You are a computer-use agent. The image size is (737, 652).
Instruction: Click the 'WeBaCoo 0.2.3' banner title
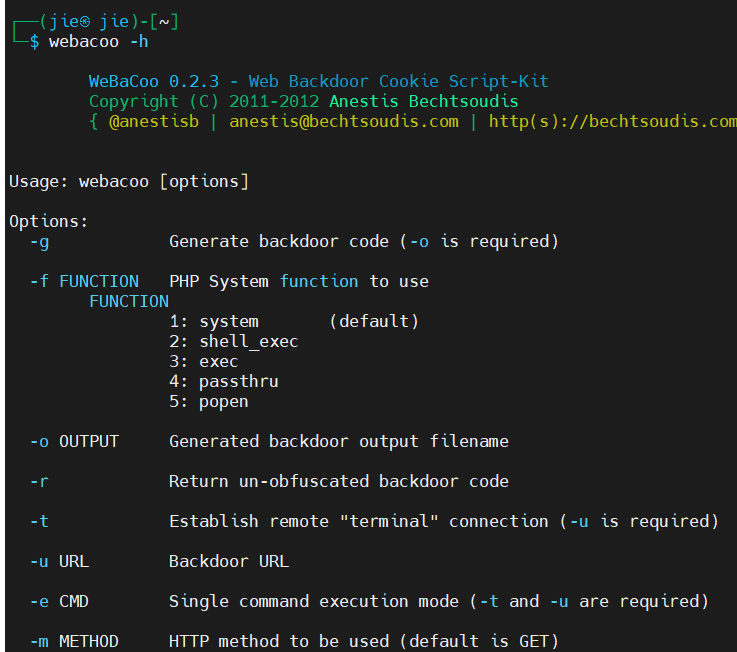pyautogui.click(x=154, y=81)
